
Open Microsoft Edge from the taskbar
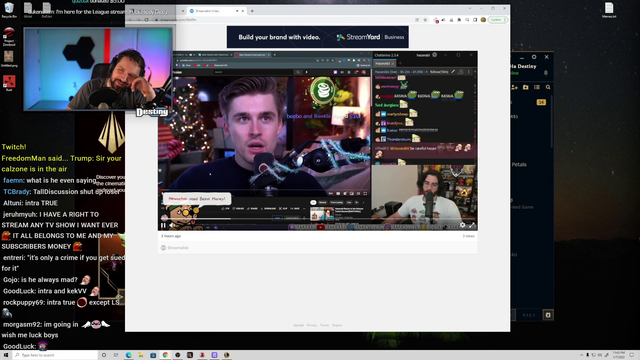129,355
